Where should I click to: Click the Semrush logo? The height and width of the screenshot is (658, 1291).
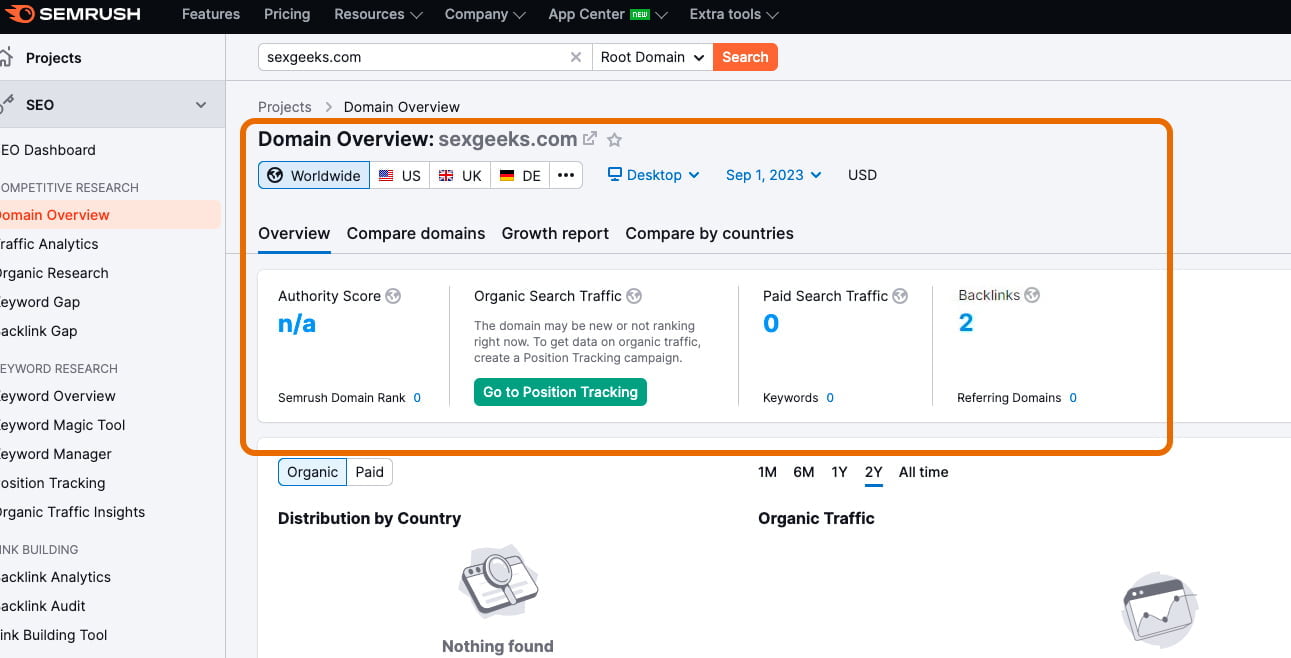(71, 14)
